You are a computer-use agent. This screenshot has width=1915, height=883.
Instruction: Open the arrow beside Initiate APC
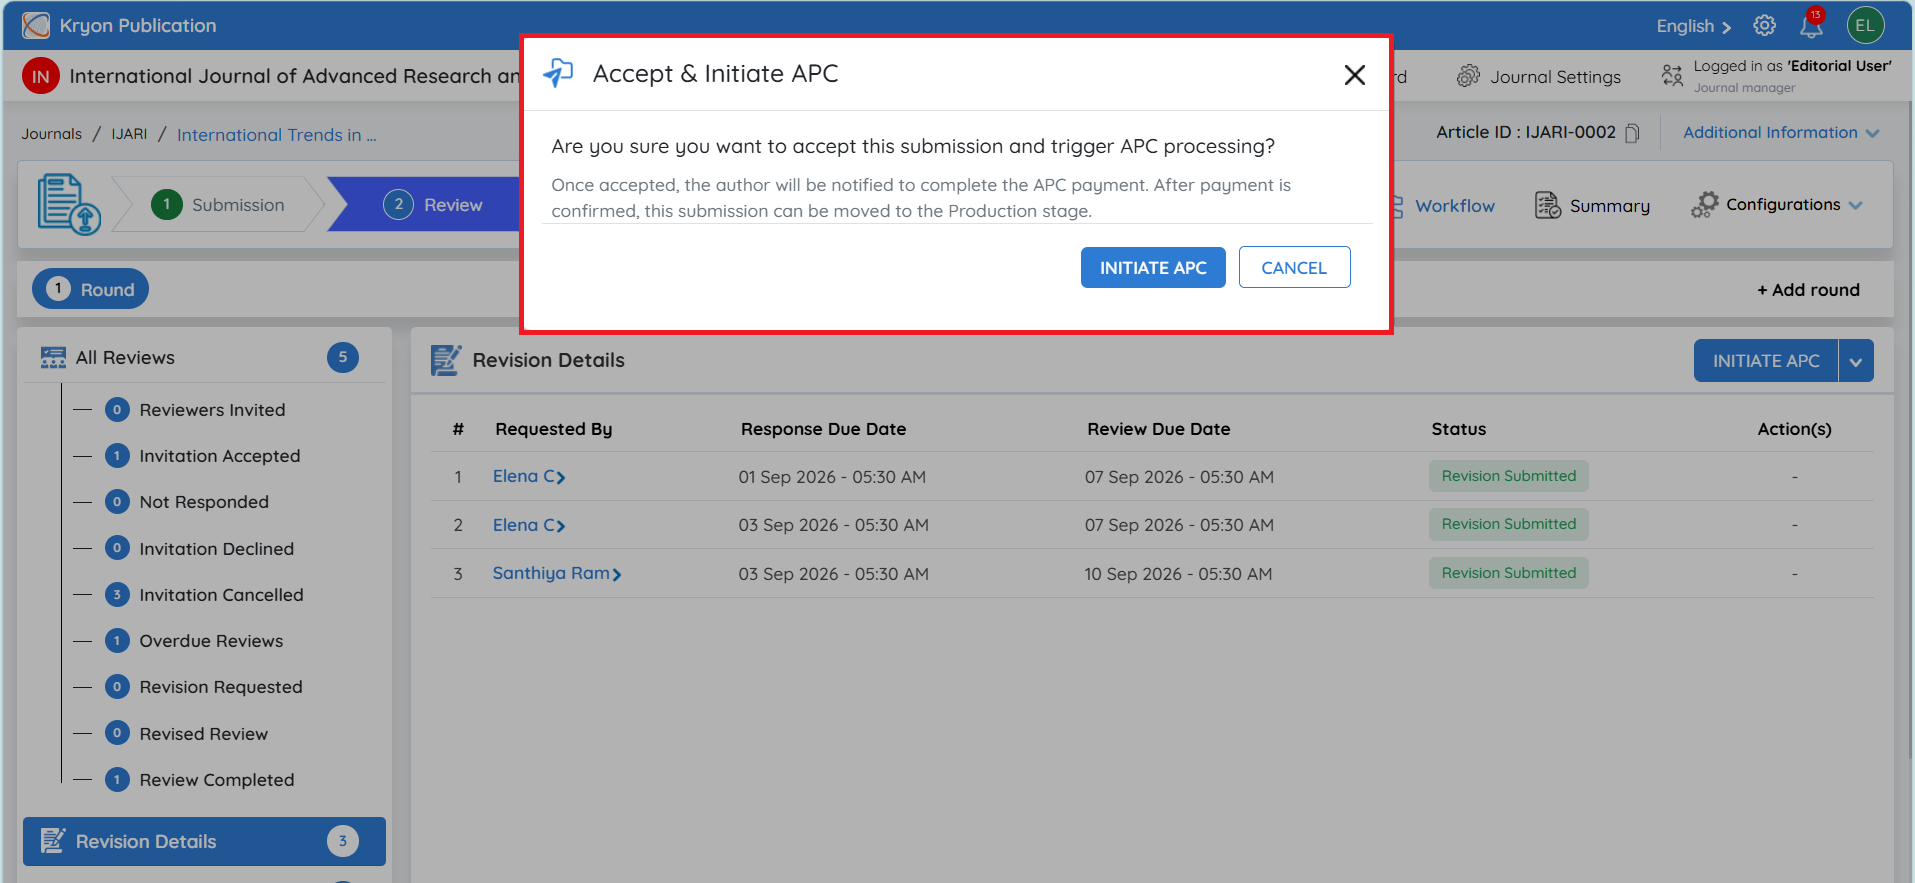tap(1856, 361)
